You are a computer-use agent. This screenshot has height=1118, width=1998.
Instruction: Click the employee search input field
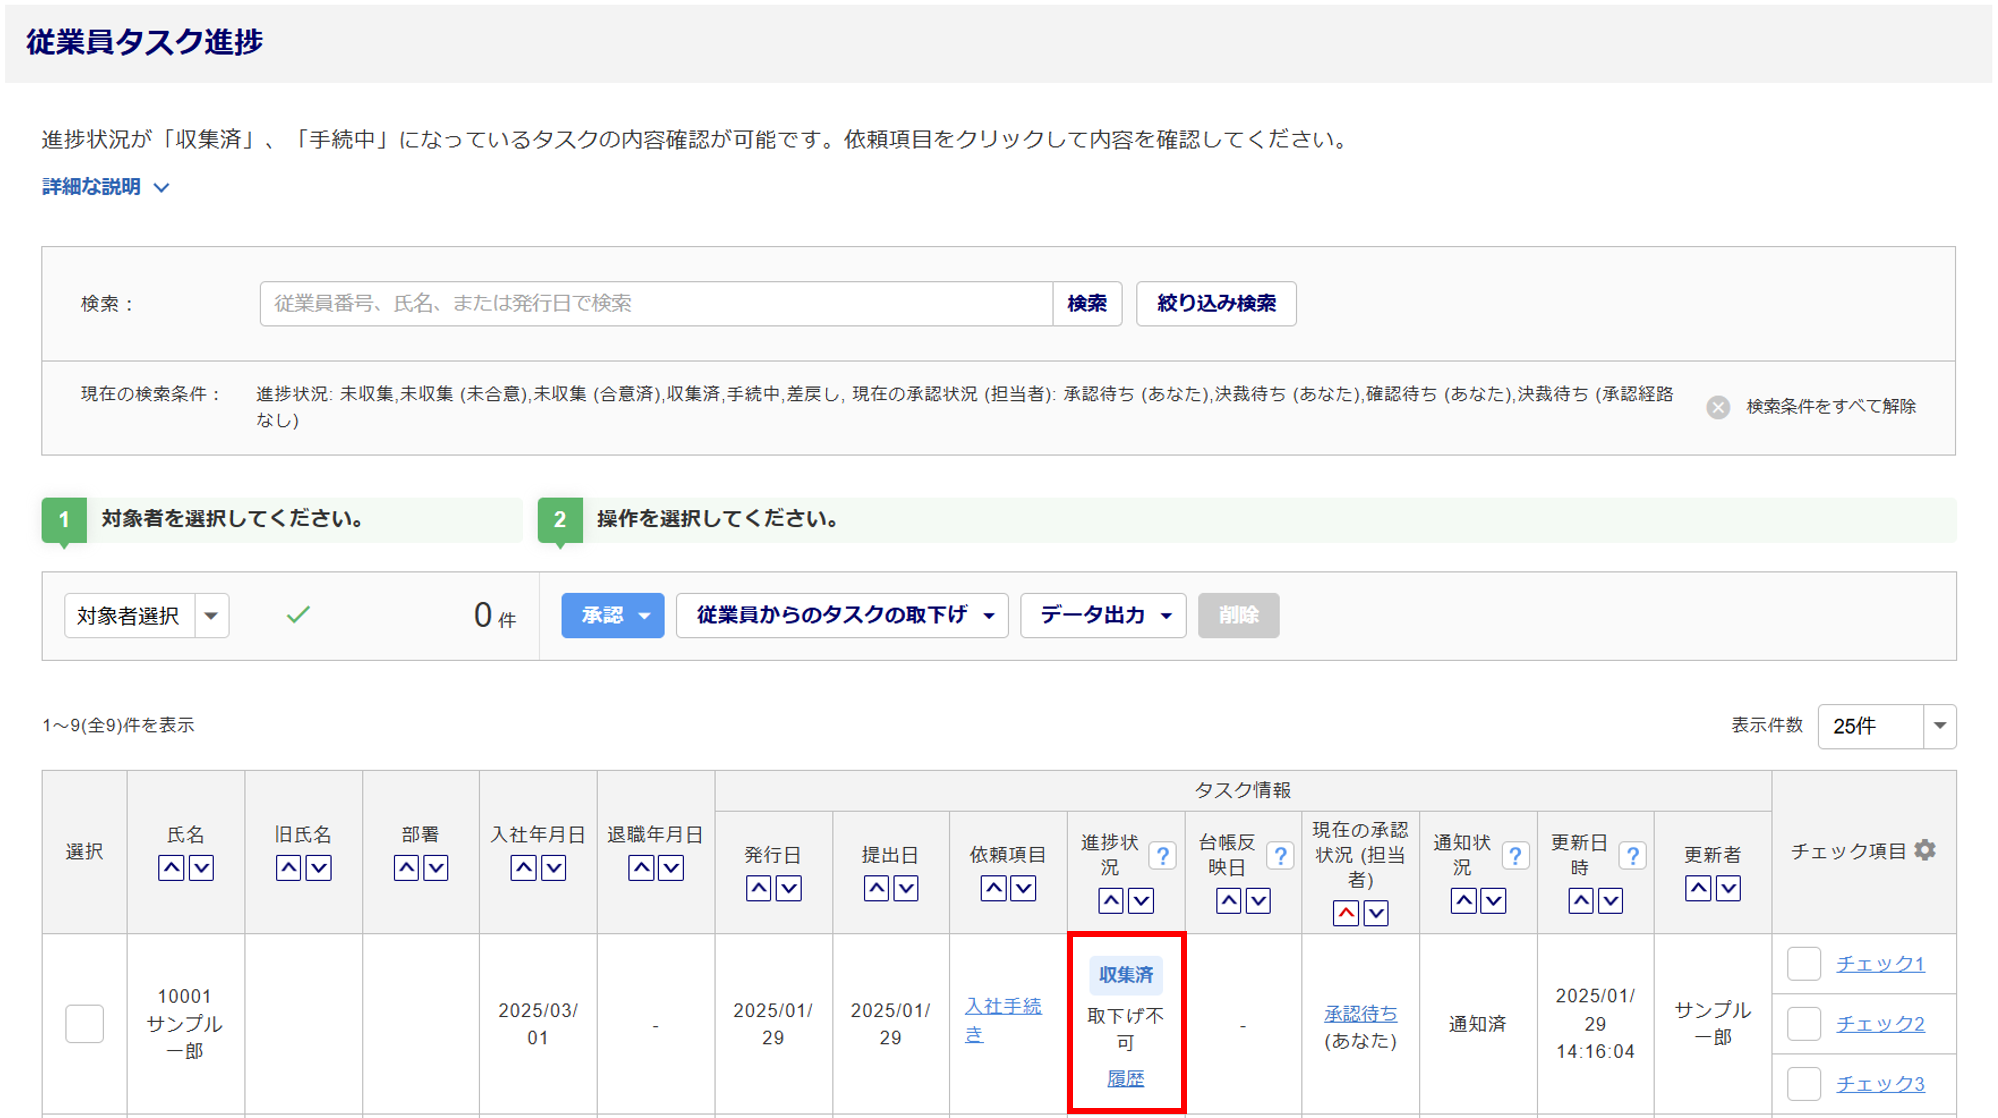[655, 304]
